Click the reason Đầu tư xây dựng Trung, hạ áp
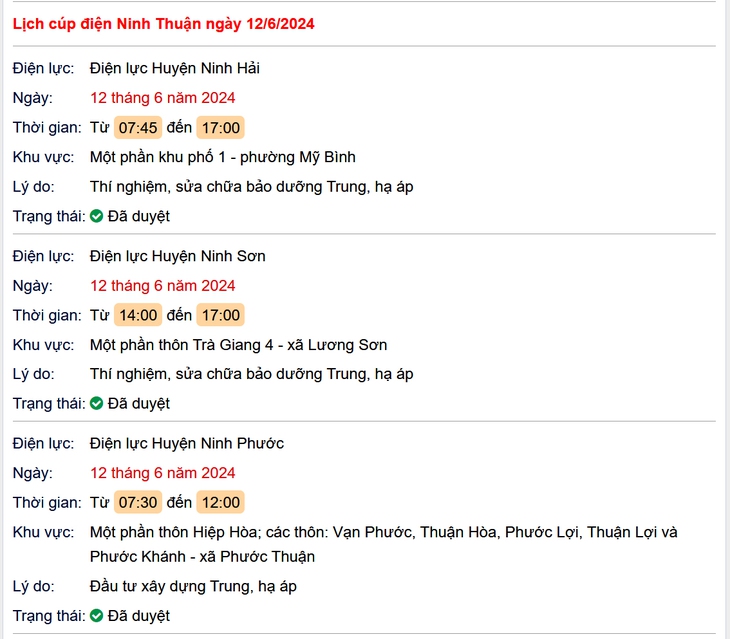The width and height of the screenshot is (730, 639). point(193,586)
